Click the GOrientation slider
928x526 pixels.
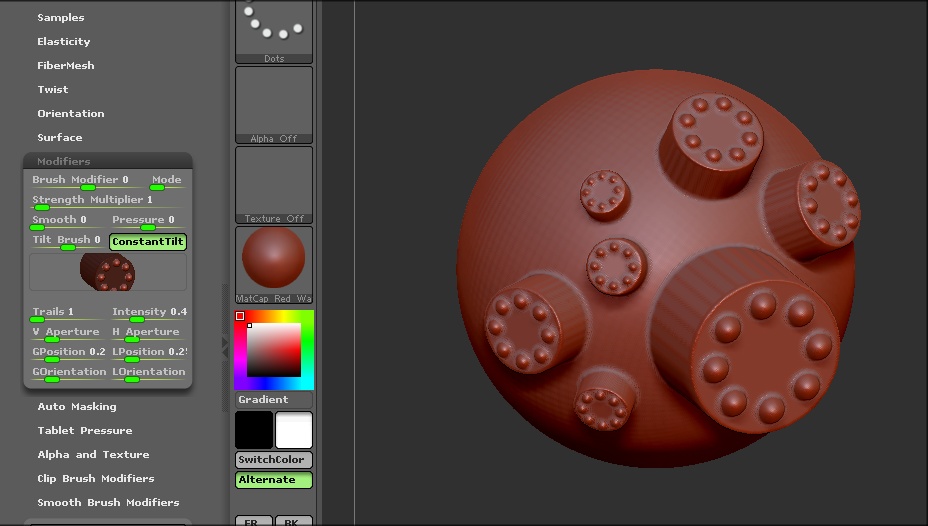click(x=68, y=373)
